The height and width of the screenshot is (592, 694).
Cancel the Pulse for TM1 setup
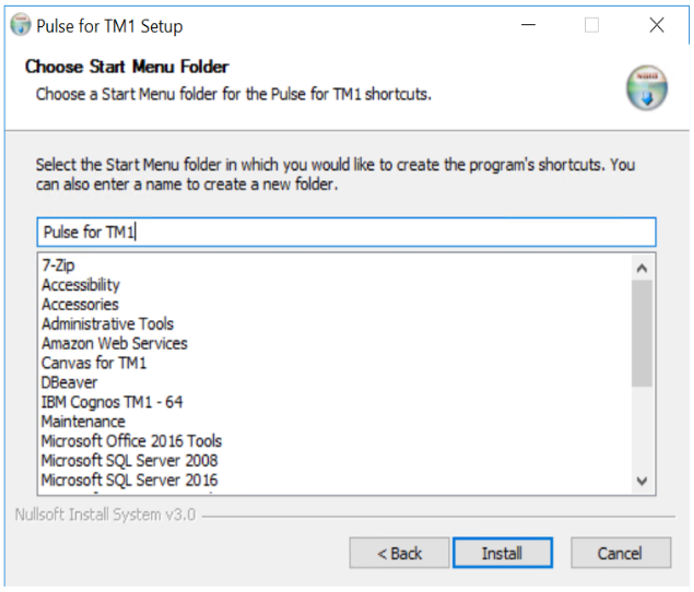(620, 553)
